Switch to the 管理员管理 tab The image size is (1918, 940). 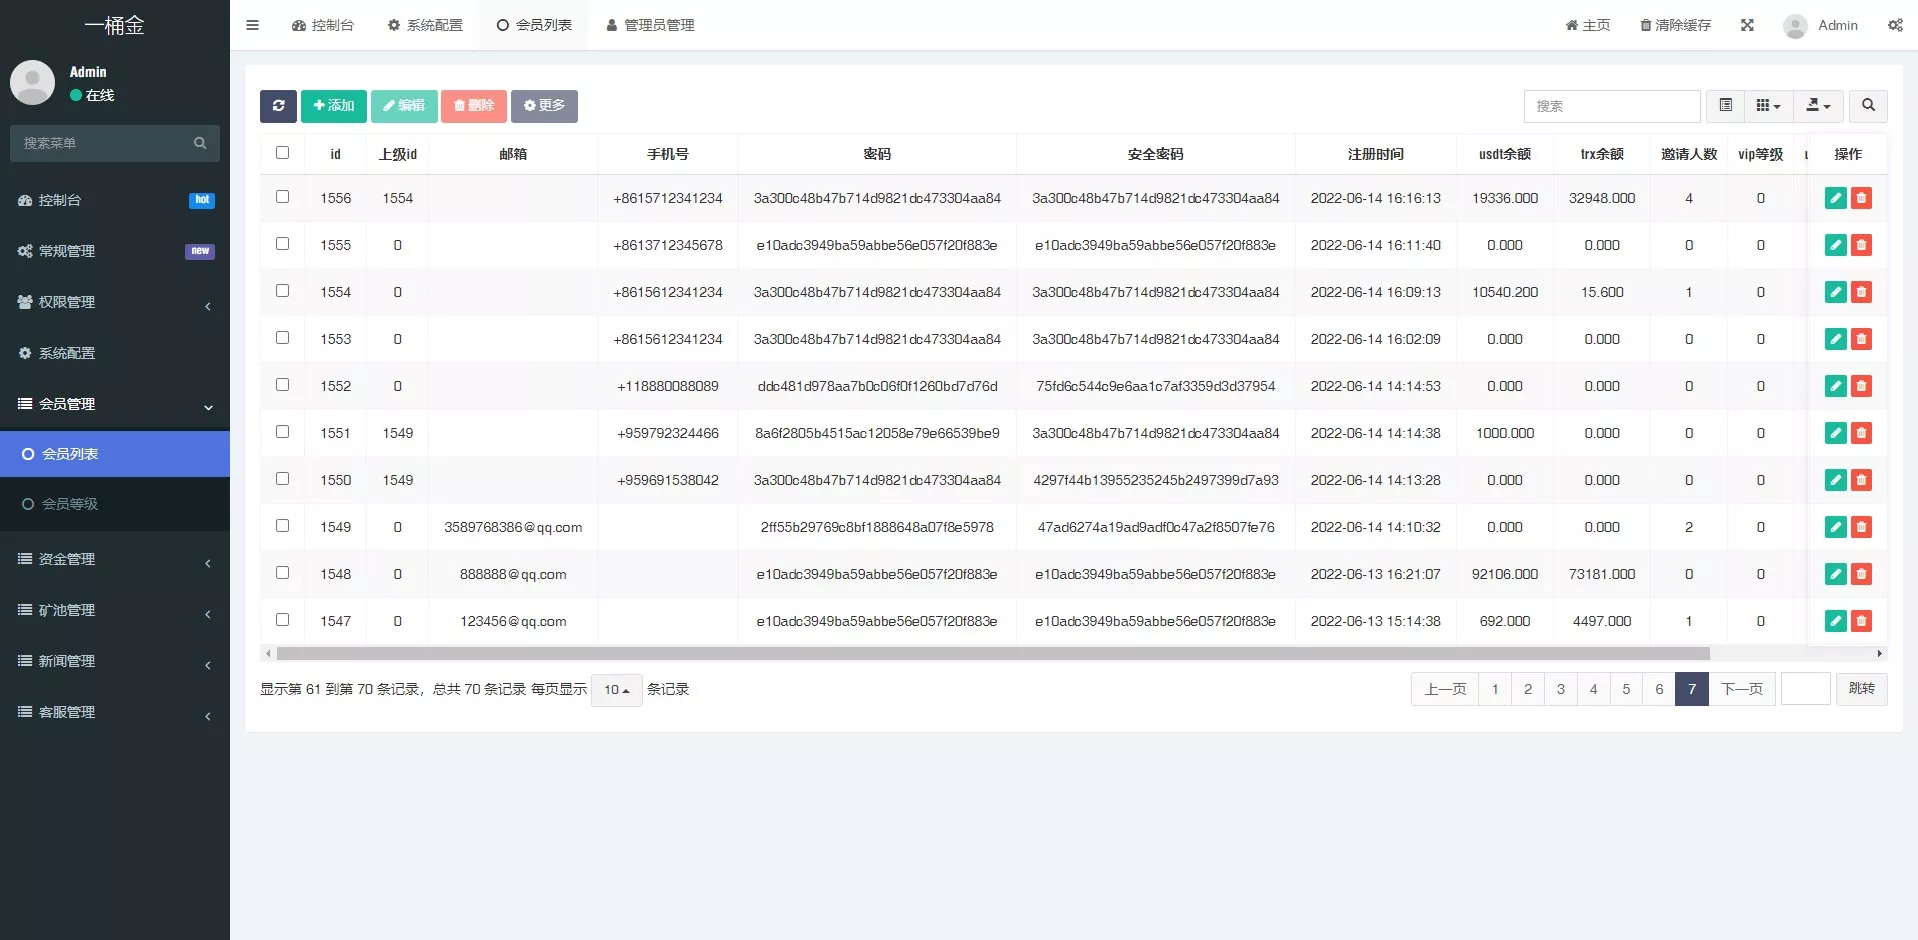pyautogui.click(x=650, y=25)
